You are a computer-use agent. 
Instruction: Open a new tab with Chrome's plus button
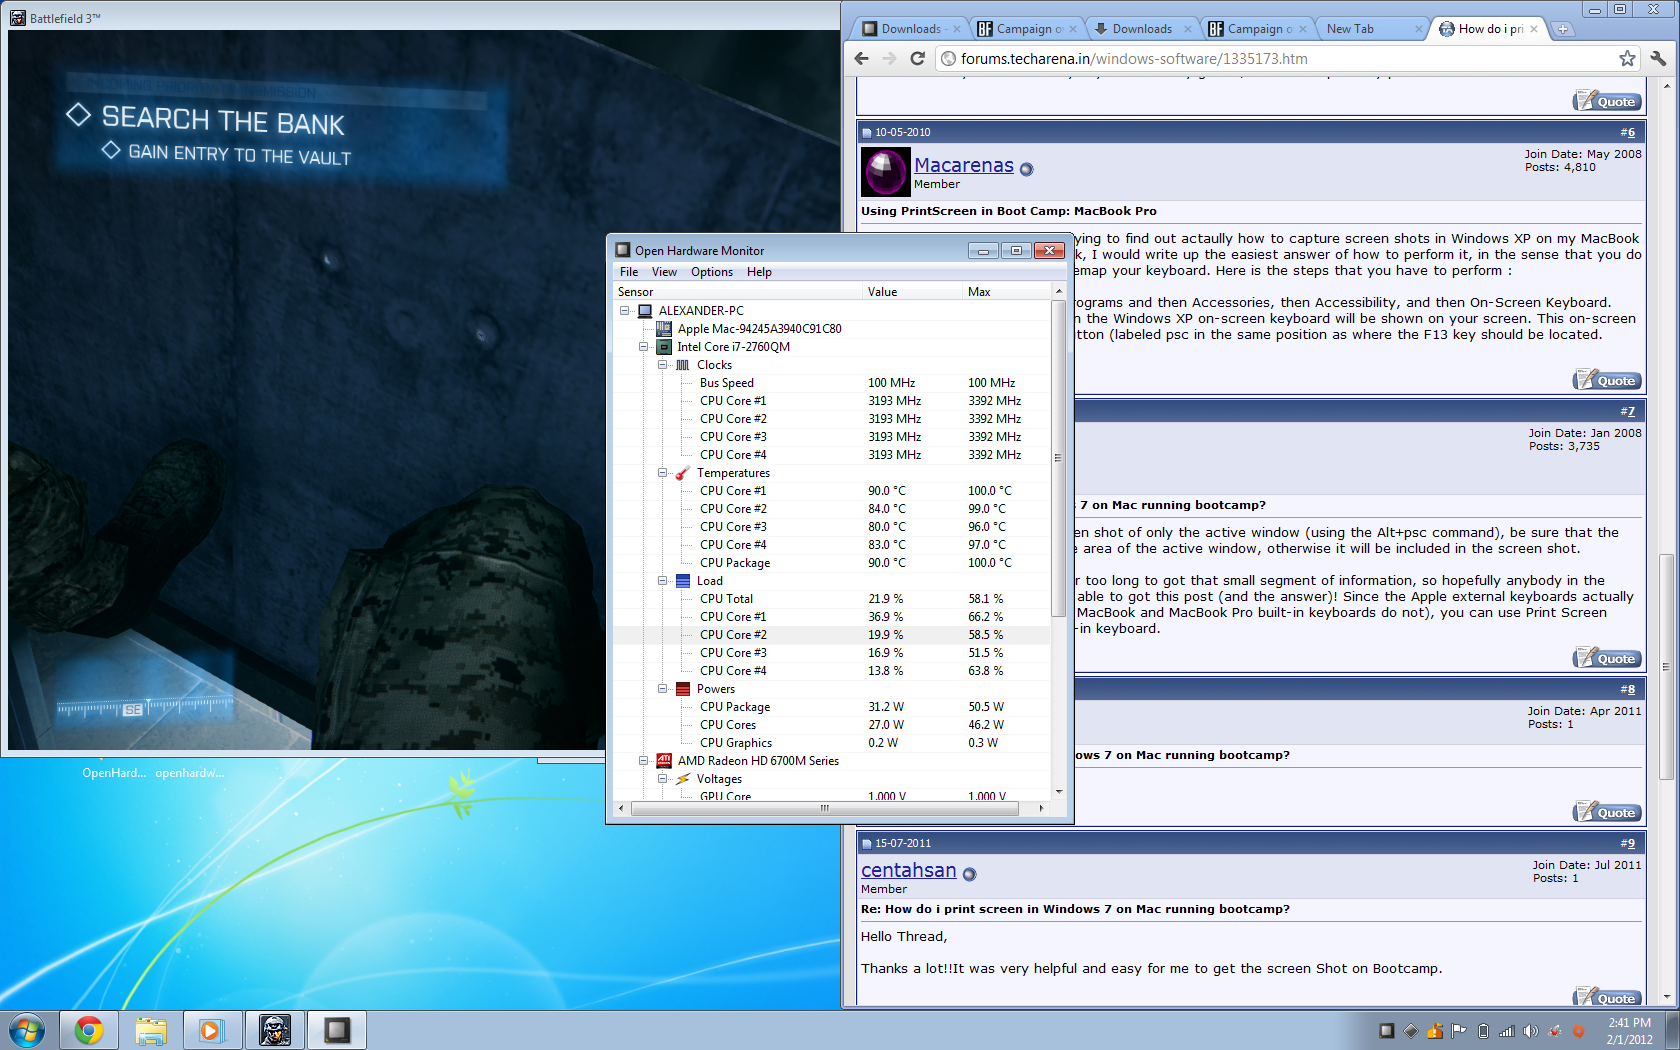coord(1563,29)
